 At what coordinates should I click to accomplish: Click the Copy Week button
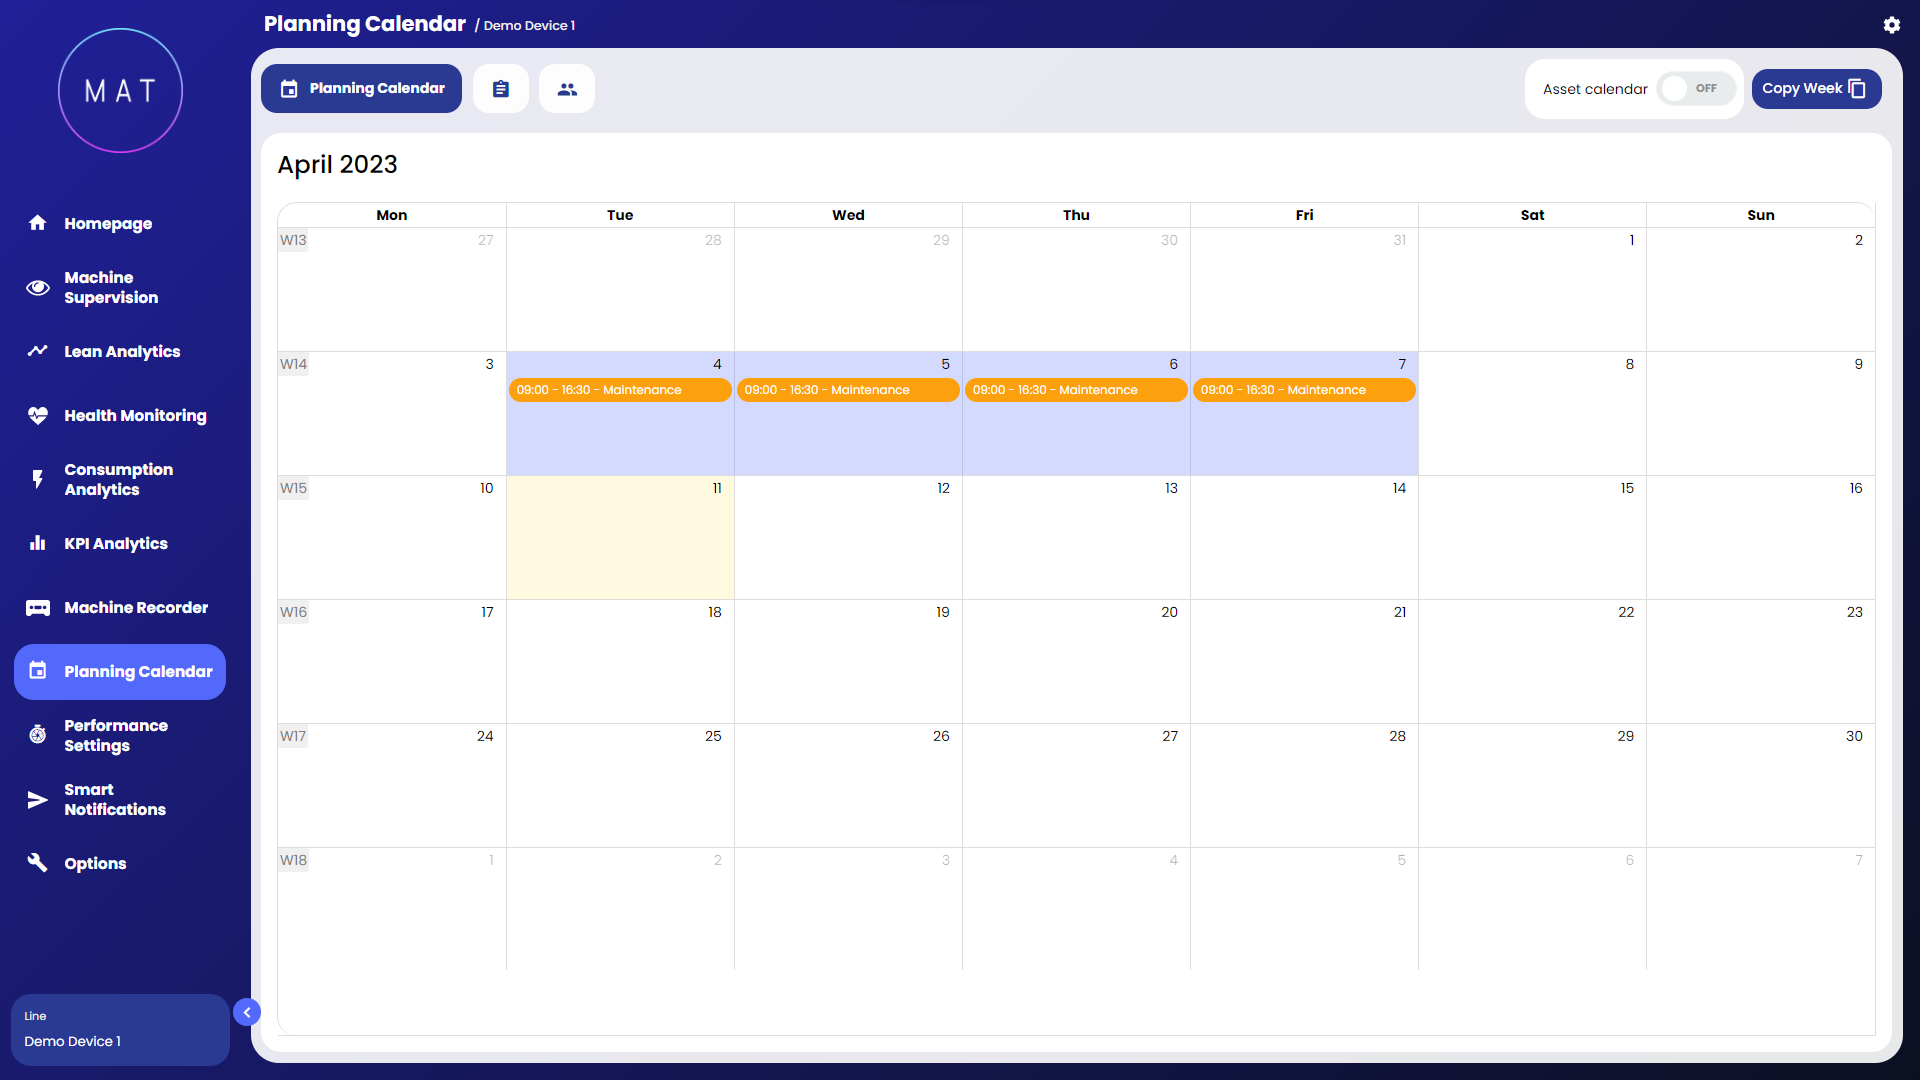[1816, 89]
